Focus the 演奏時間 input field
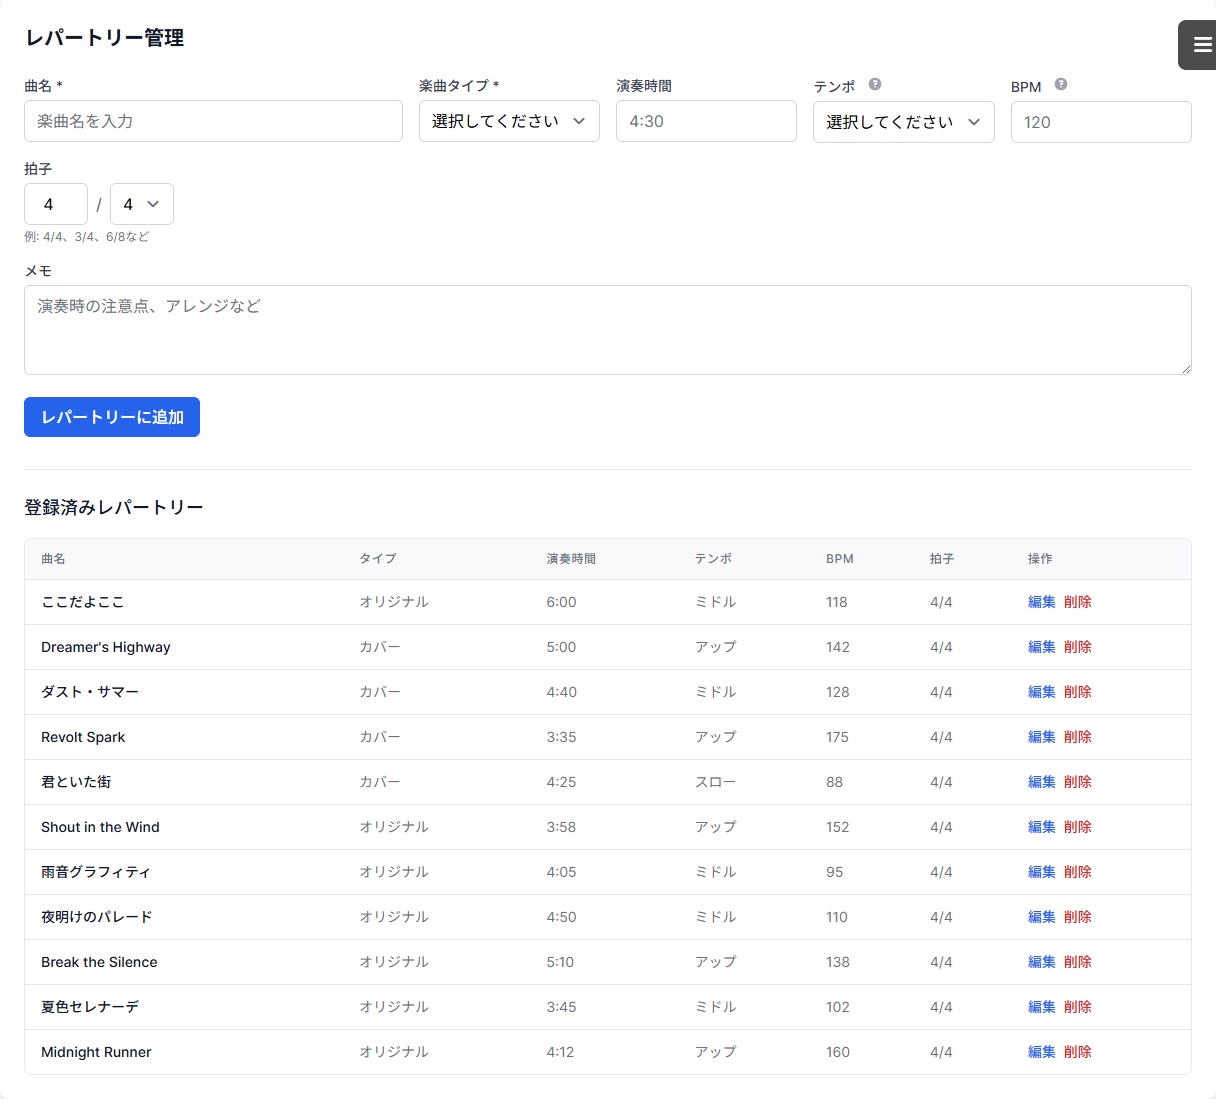1216x1099 pixels. pyautogui.click(x=706, y=121)
